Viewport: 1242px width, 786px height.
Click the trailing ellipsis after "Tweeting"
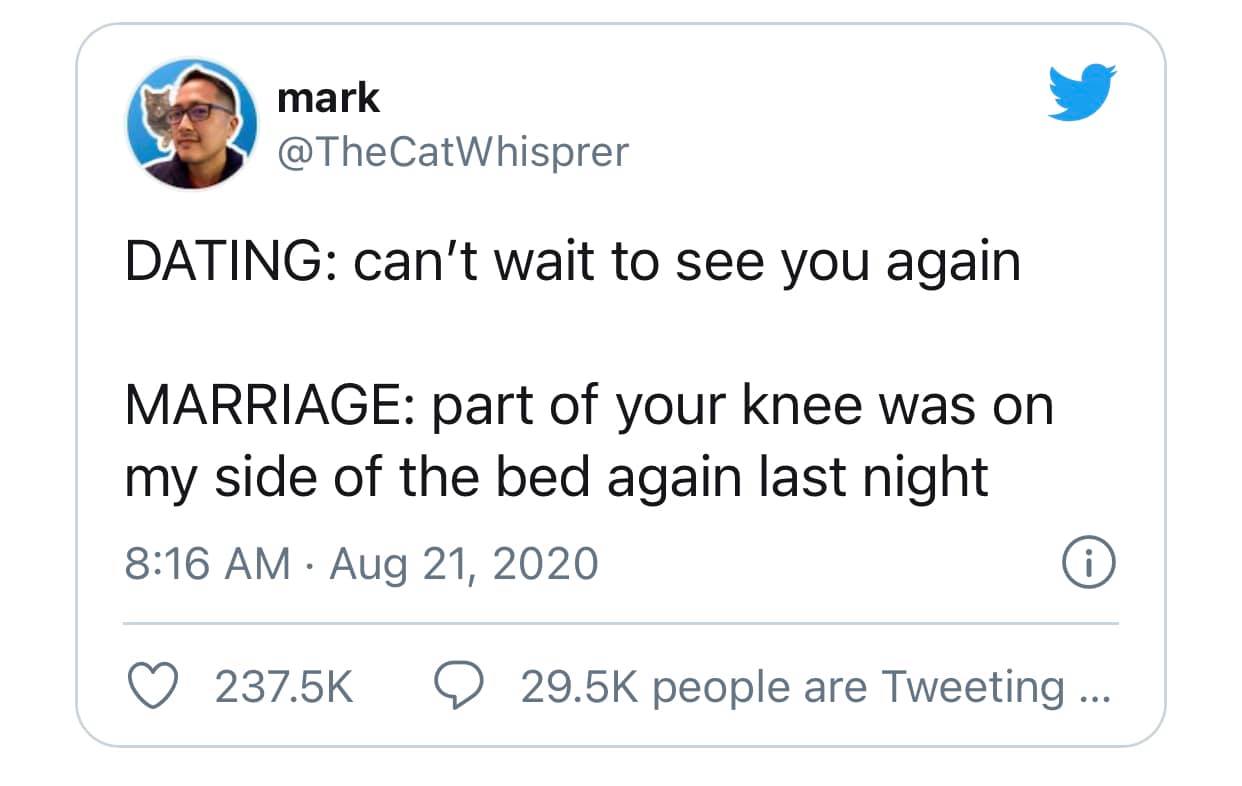coord(1094,690)
